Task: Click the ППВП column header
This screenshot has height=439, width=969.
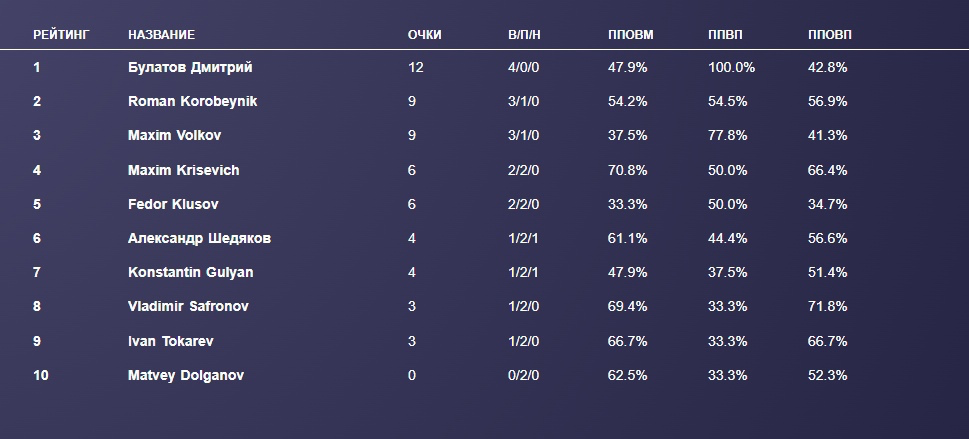Action: 725,35
